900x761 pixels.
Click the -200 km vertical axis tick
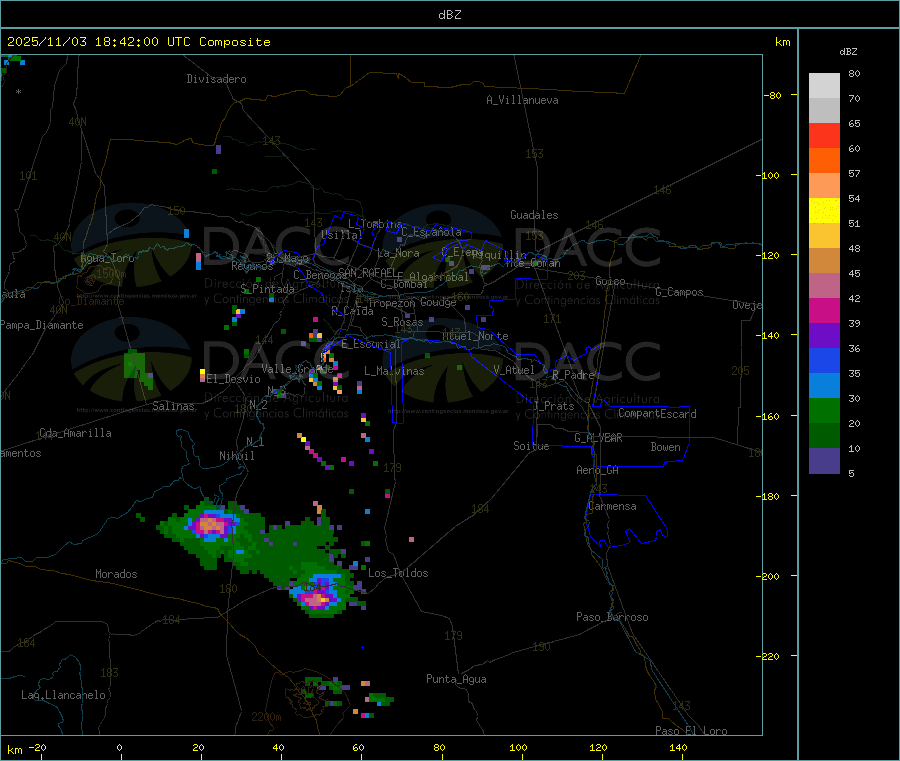coord(767,576)
